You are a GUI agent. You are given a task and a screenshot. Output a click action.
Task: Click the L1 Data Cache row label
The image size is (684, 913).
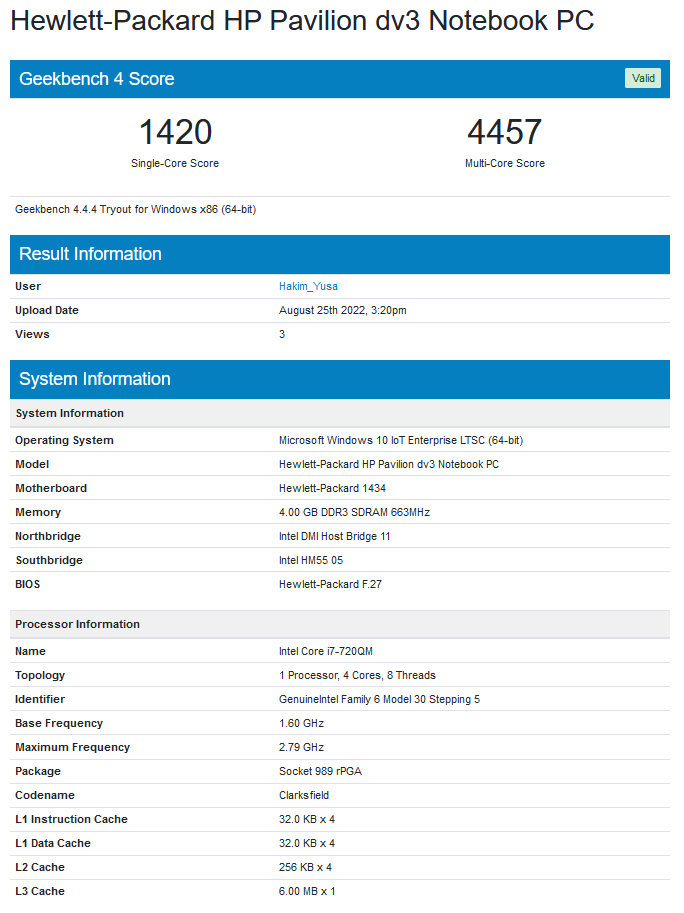[x=53, y=843]
